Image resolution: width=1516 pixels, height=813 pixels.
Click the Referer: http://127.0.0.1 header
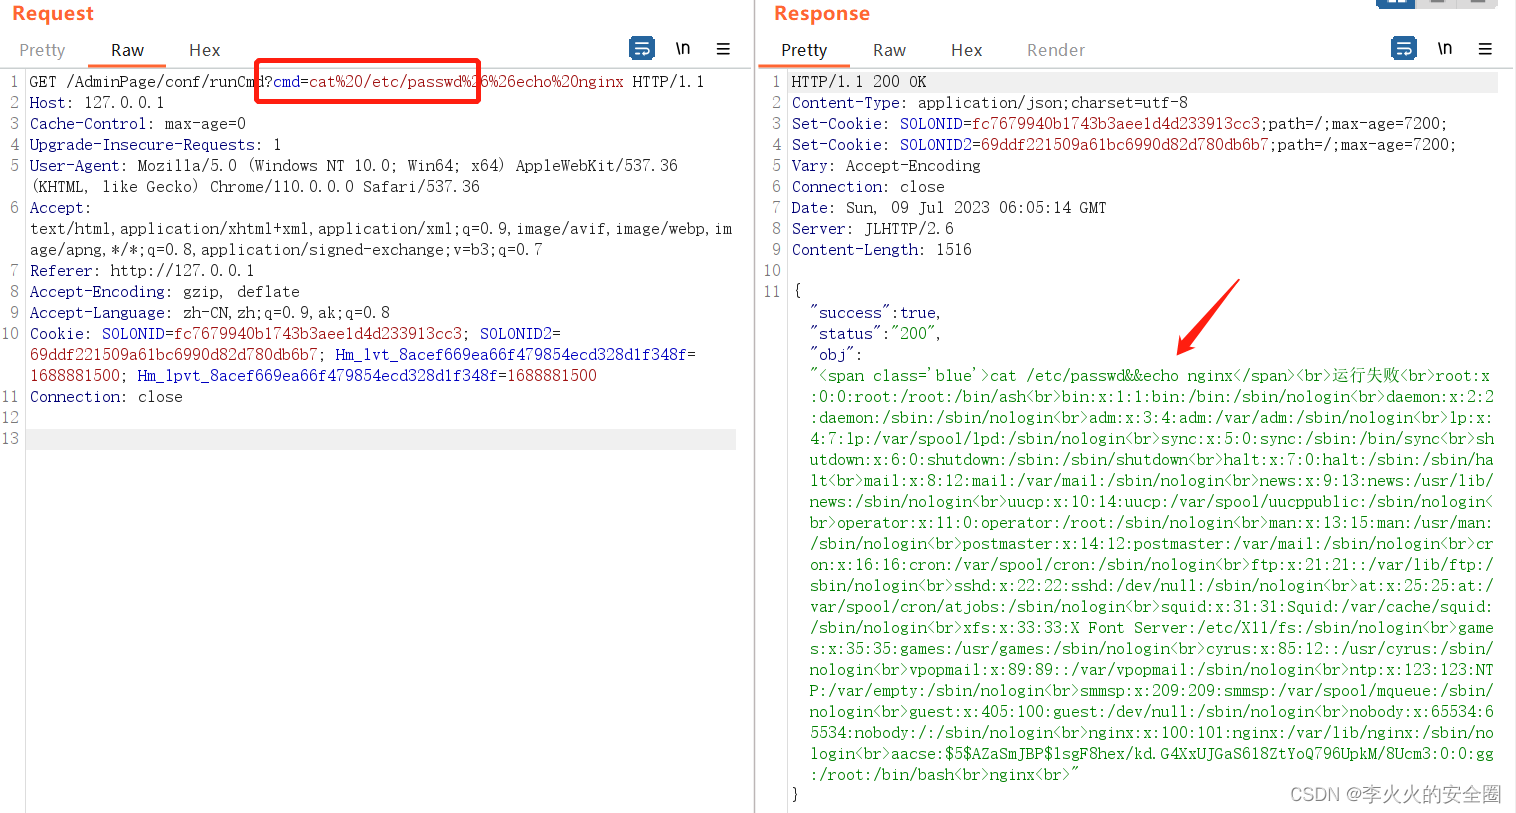pyautogui.click(x=142, y=271)
